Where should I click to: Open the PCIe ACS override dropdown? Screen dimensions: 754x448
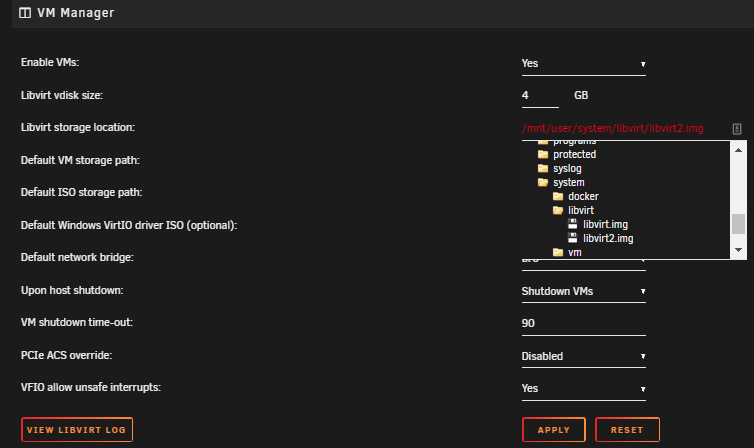pyautogui.click(x=583, y=357)
